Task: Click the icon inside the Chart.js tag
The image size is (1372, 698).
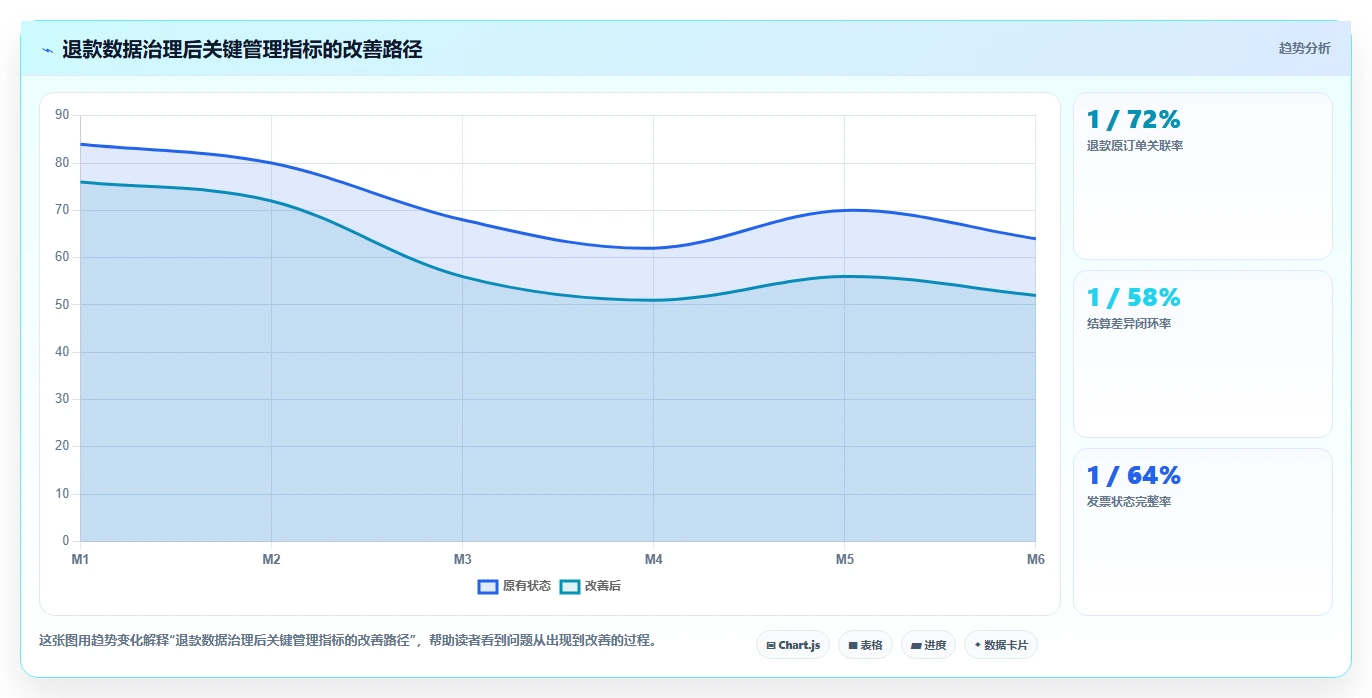Action: (x=770, y=645)
